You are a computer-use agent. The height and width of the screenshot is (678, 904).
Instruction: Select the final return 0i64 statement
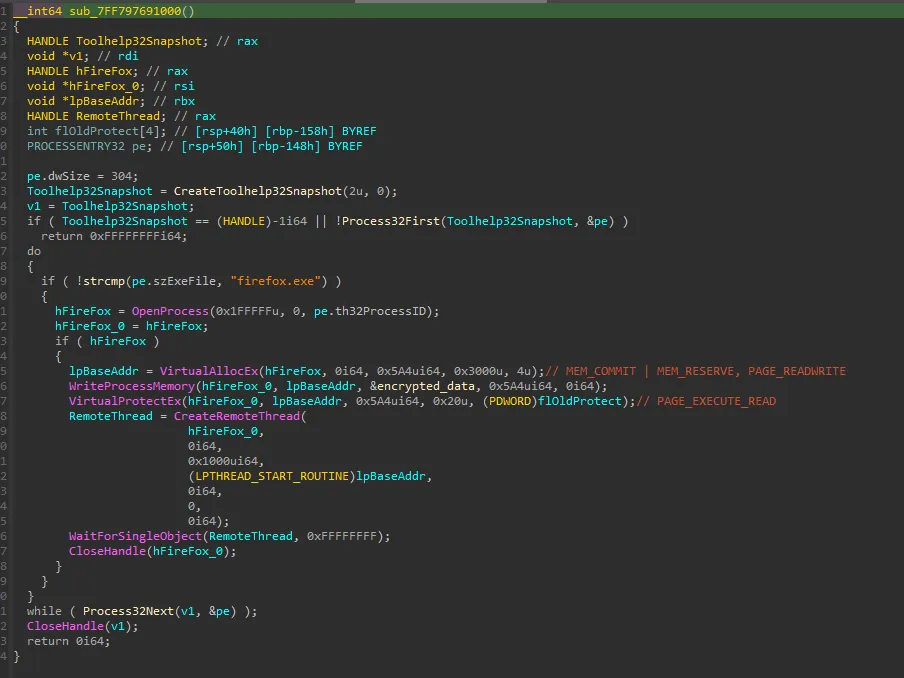[69, 641]
